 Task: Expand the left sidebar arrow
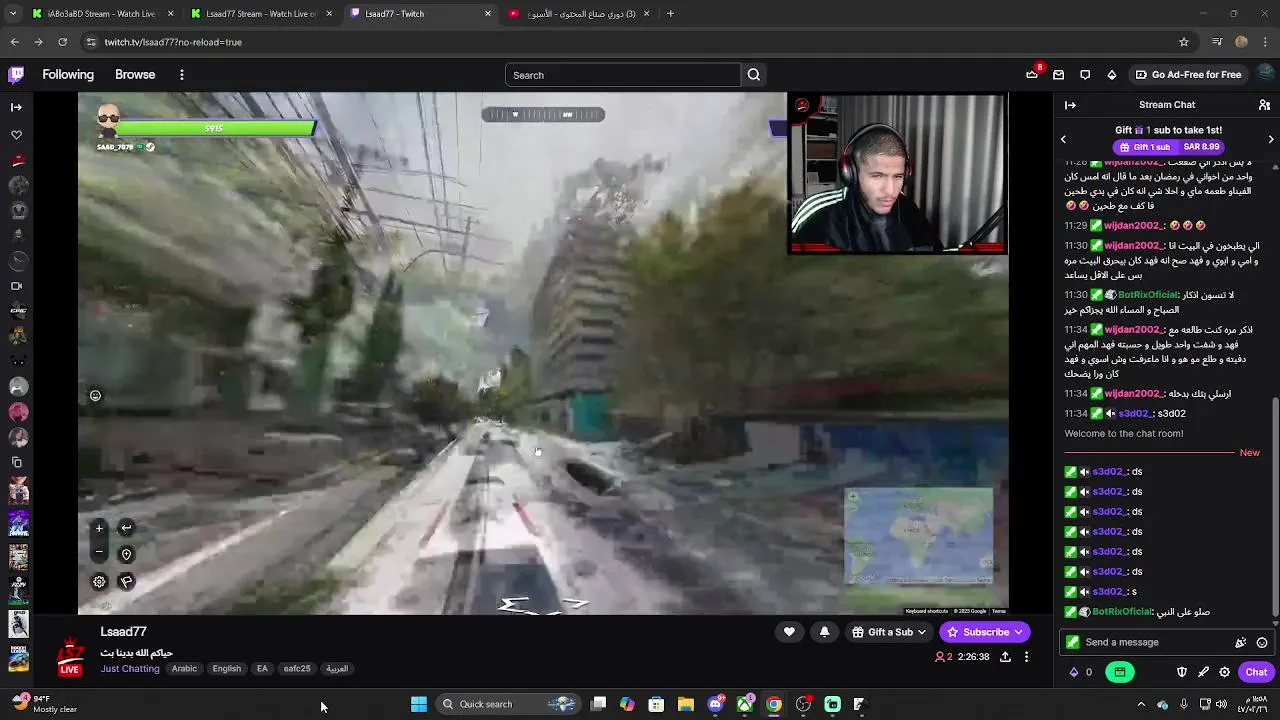[16, 106]
